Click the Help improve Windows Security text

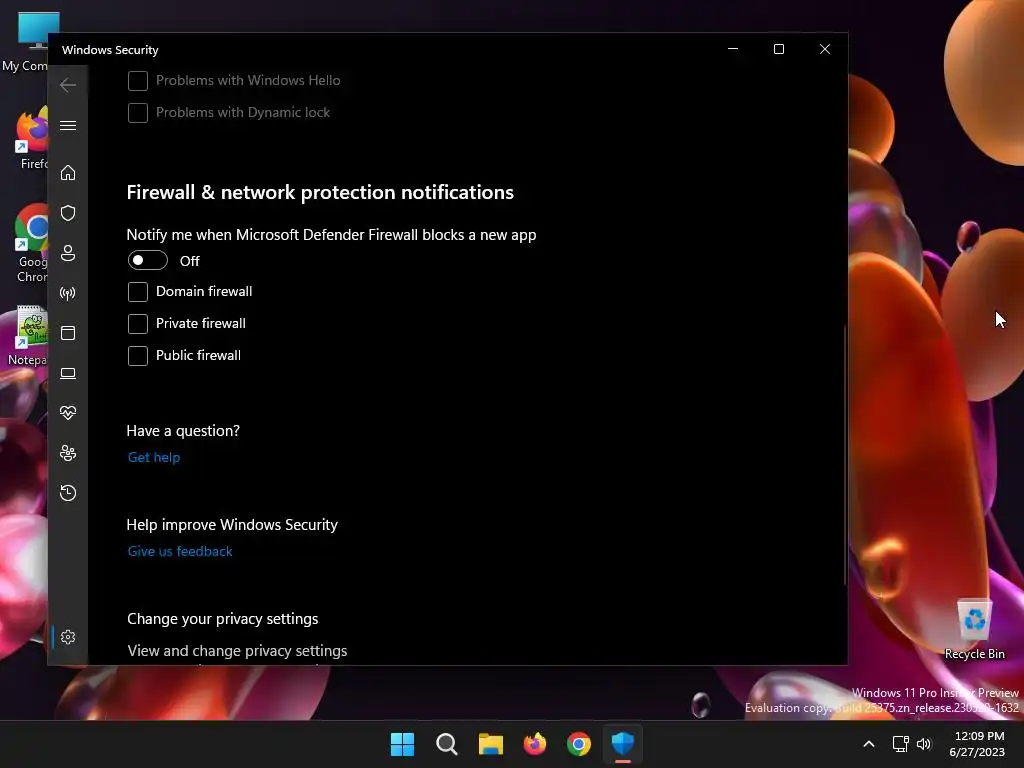[232, 525]
